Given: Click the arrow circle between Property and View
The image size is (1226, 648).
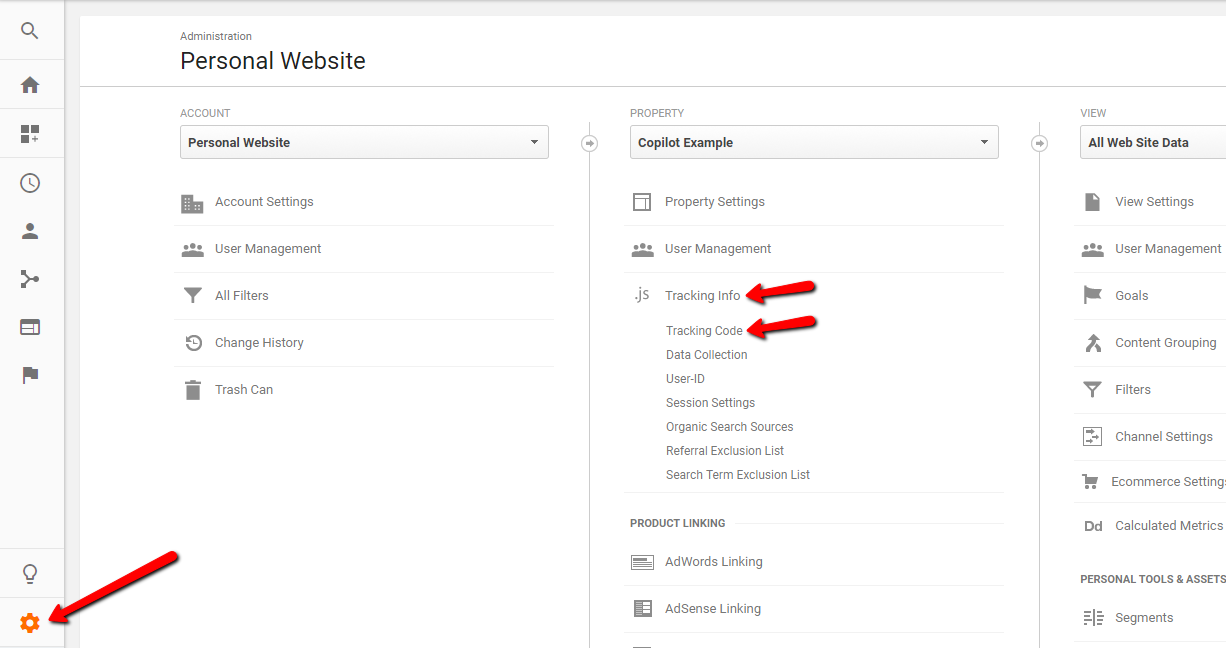Looking at the screenshot, I should [x=1039, y=144].
